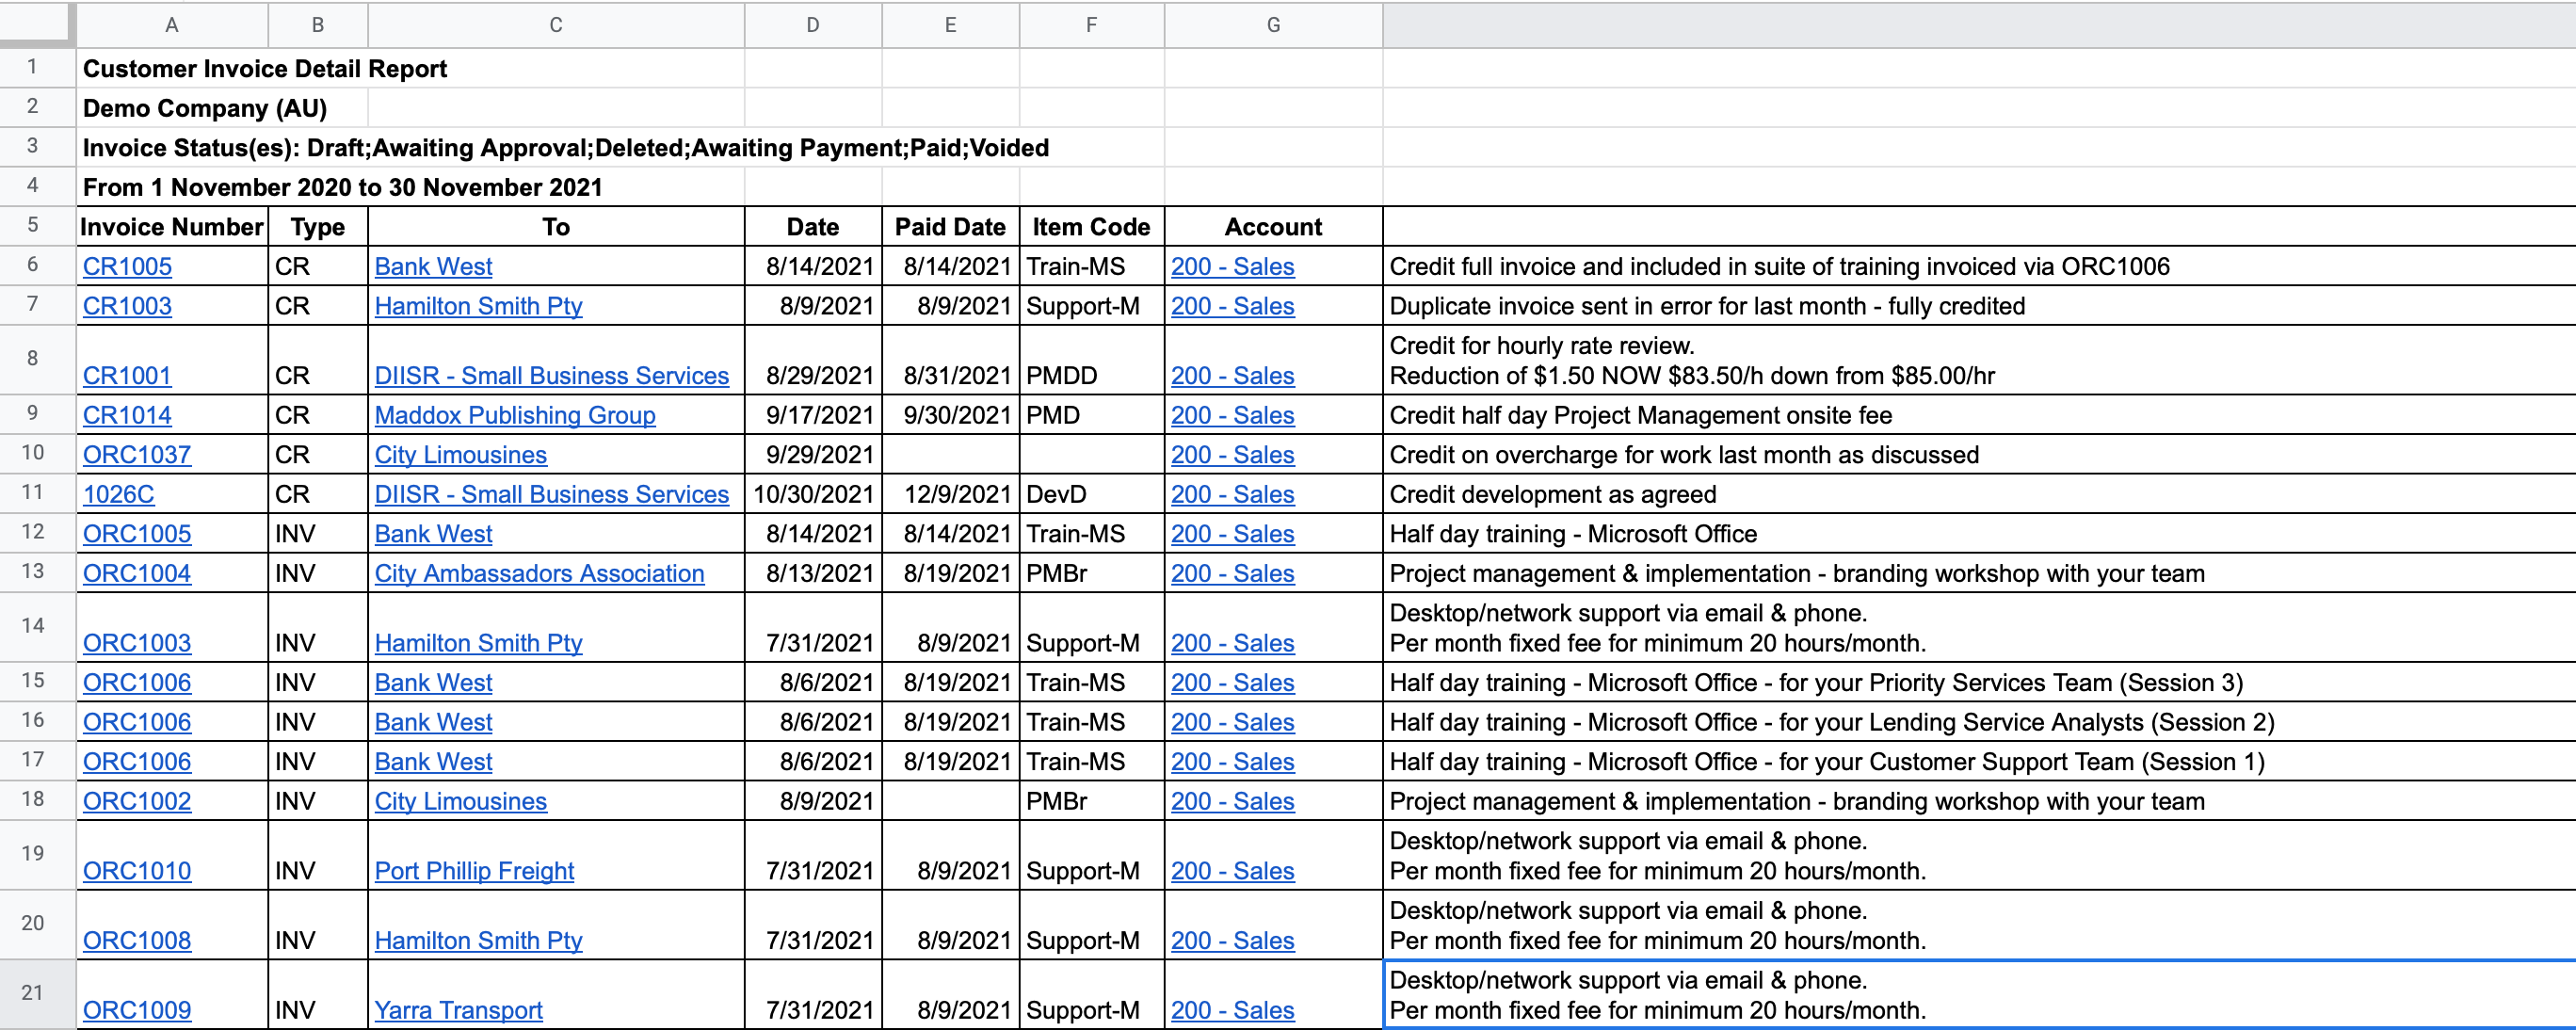The width and height of the screenshot is (2576, 1030).
Task: Open the CR1005 invoice link
Action: [x=127, y=267]
